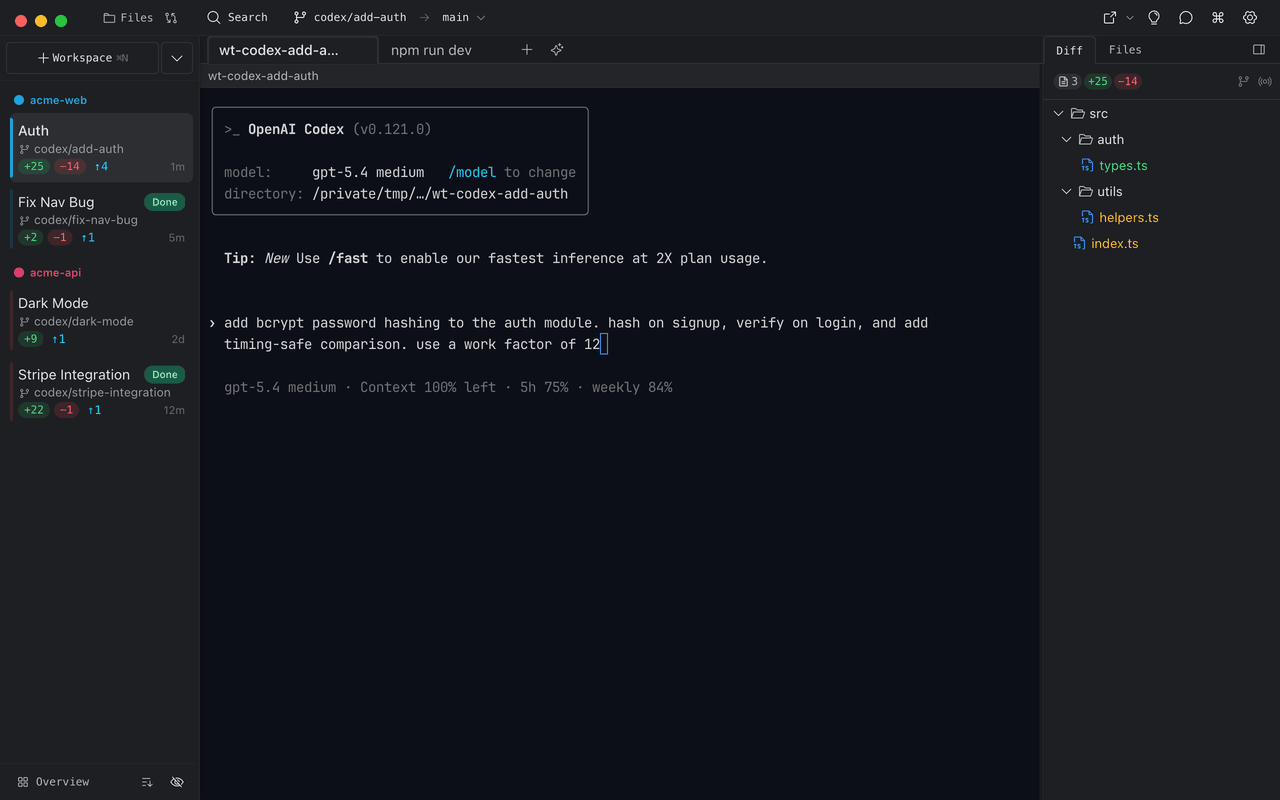Collapse the utils folder chevron
Viewport: 1280px width, 800px height.
coord(1067,192)
